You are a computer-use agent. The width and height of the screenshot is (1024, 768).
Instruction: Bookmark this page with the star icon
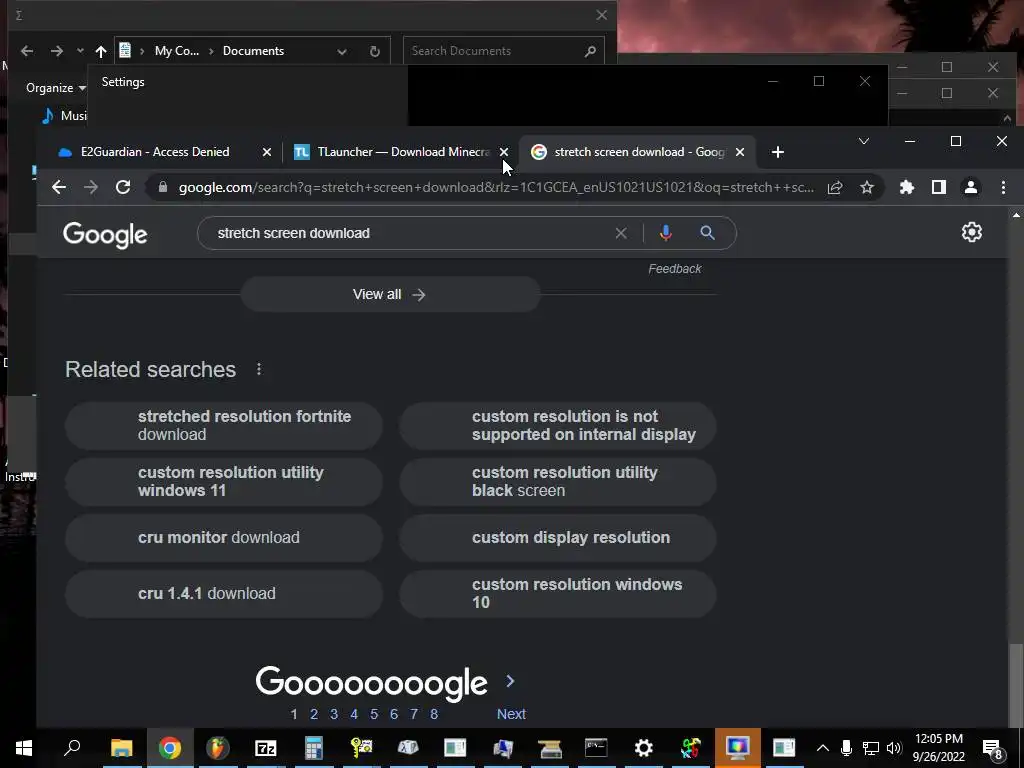[867, 188]
